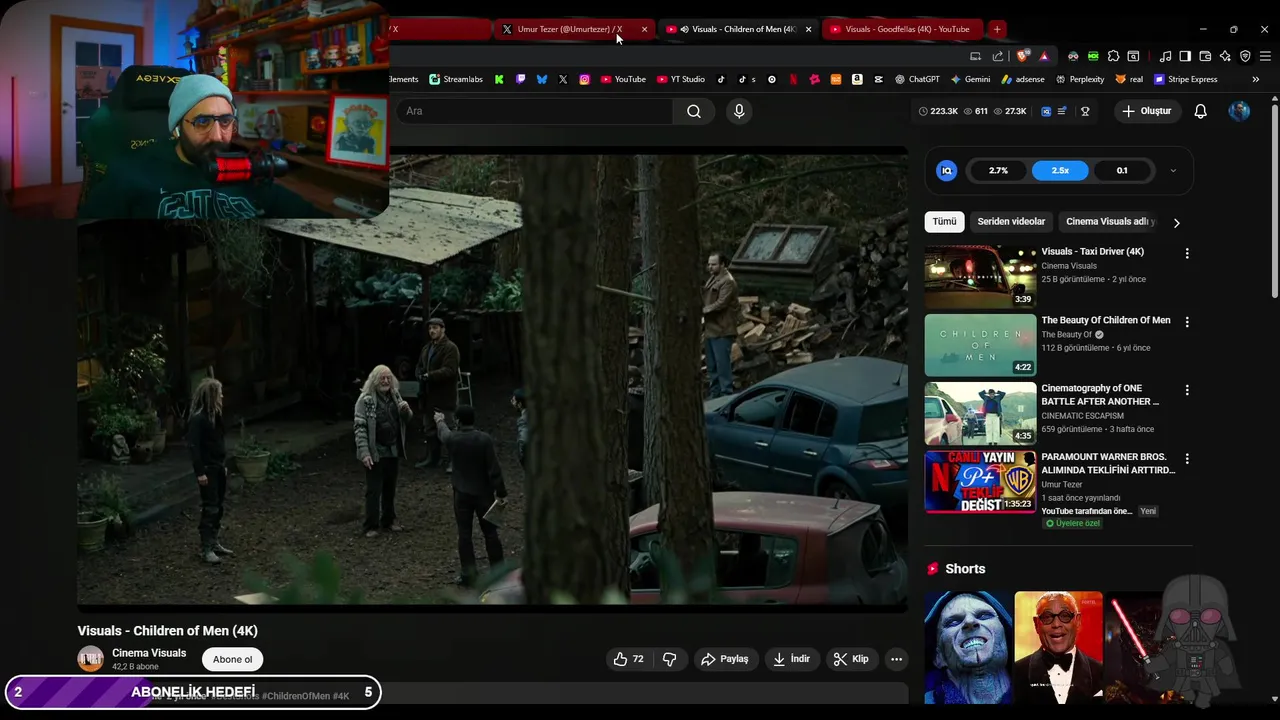Open the browser hamburger main menu
Image resolution: width=1280 pixels, height=720 pixels.
tap(1265, 56)
